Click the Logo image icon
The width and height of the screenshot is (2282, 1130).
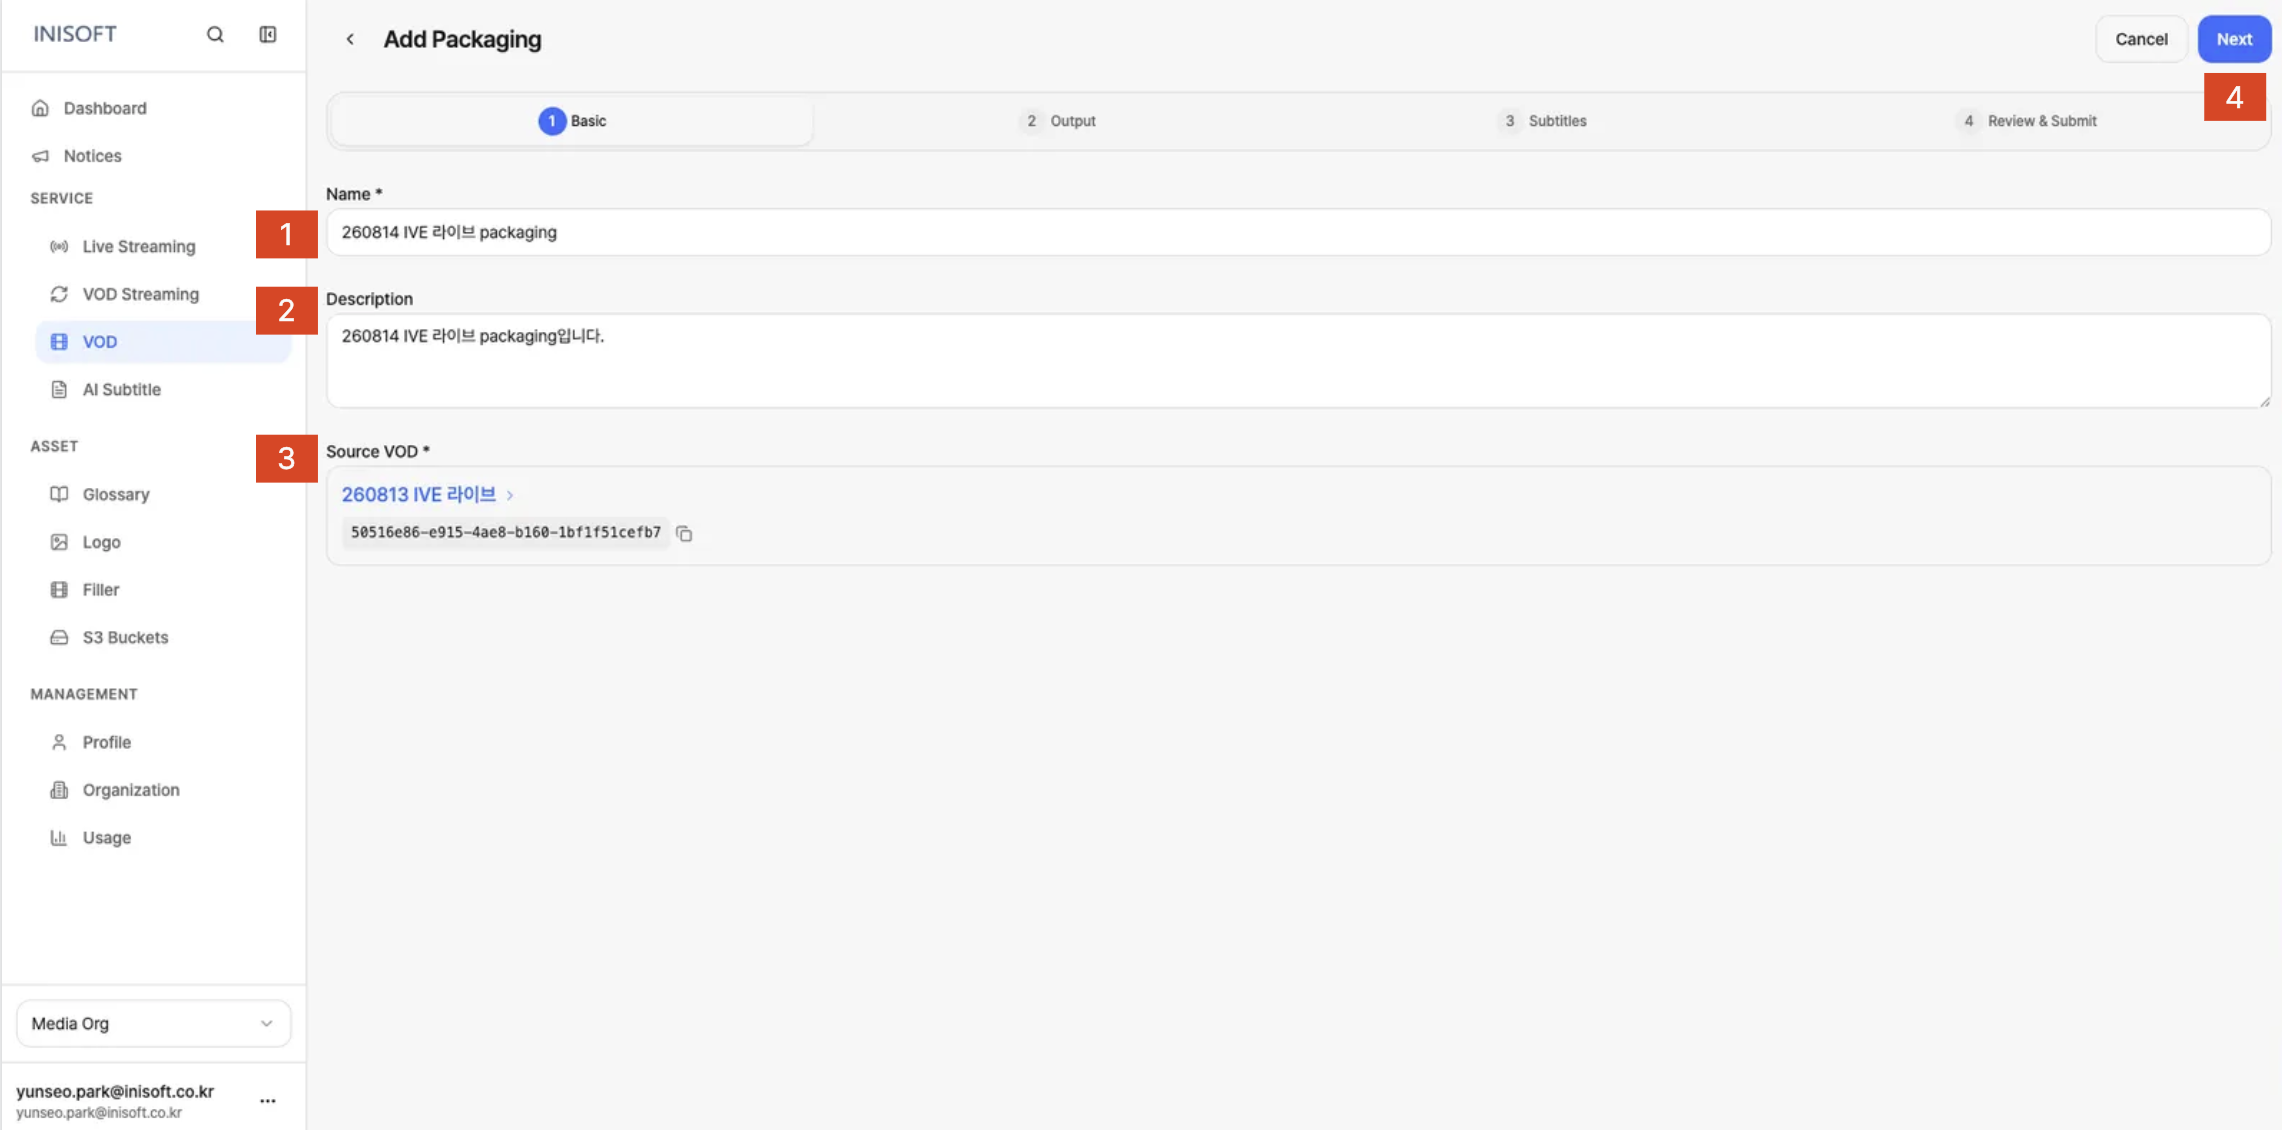(x=59, y=542)
